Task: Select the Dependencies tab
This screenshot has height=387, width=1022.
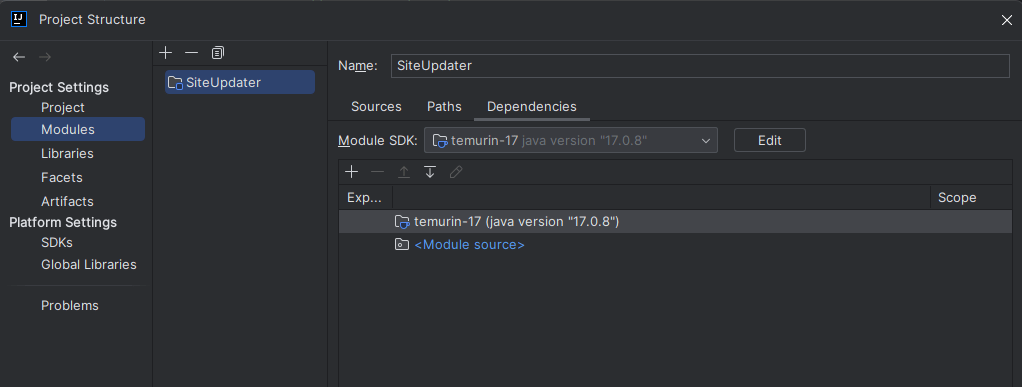Action: click(x=531, y=107)
